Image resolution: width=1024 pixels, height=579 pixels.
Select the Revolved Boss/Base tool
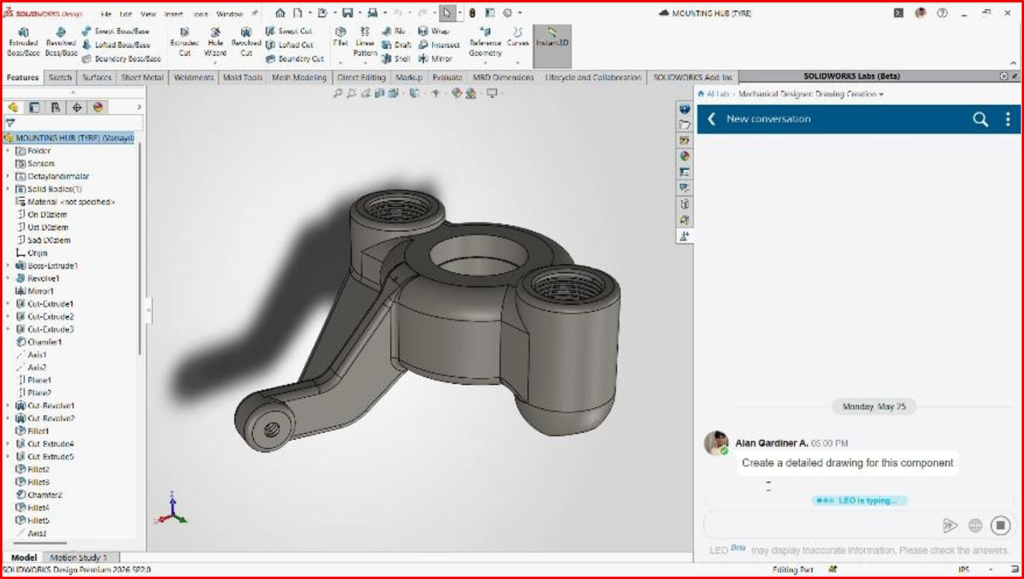[61, 42]
